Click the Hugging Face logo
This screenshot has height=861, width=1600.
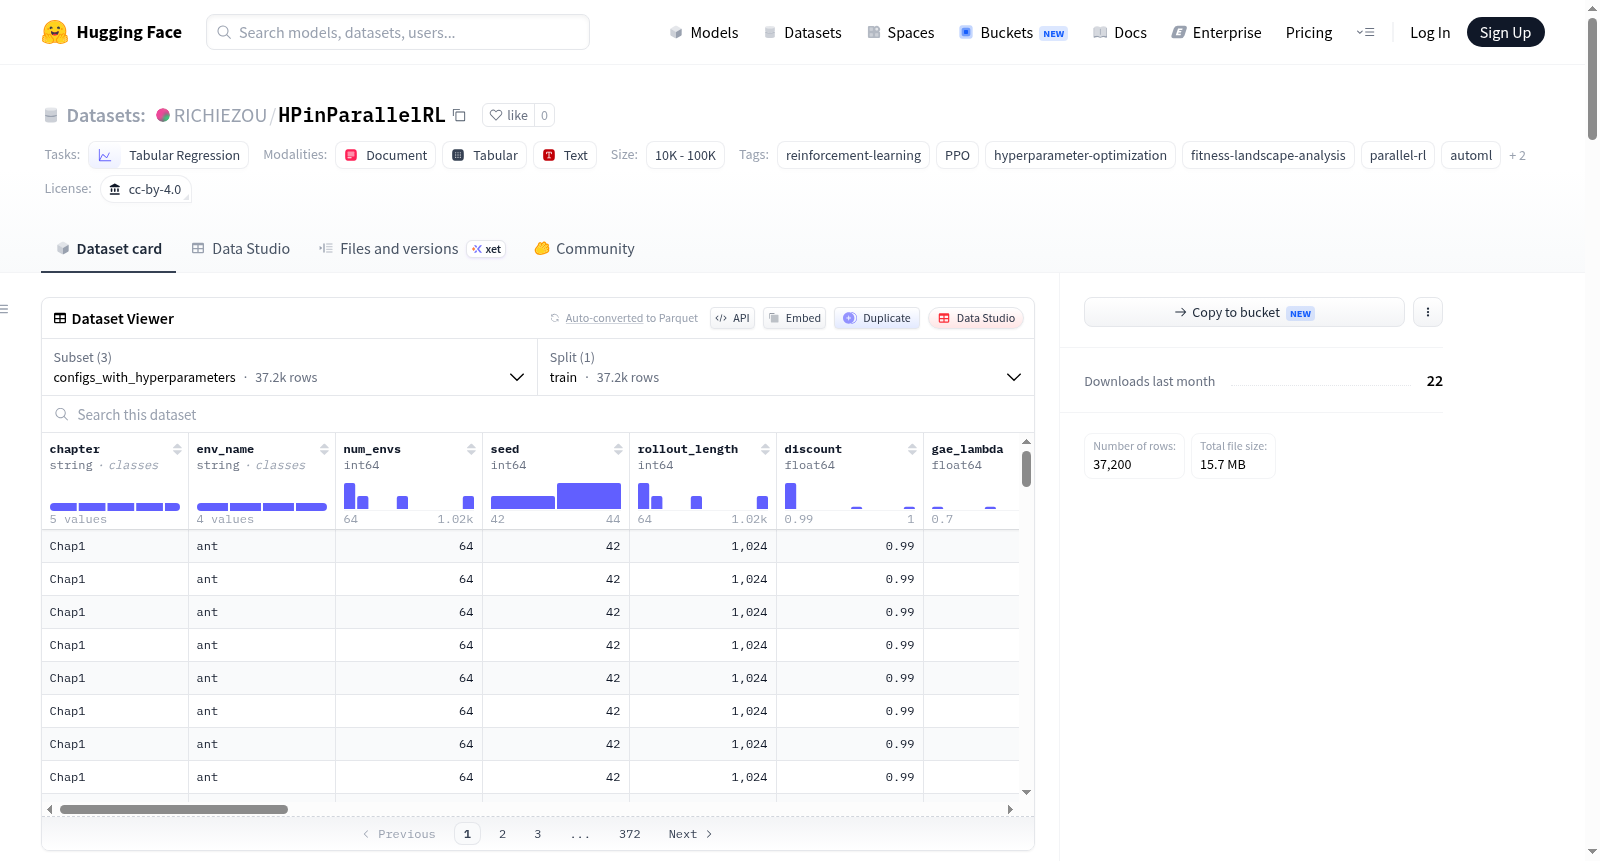tap(112, 32)
